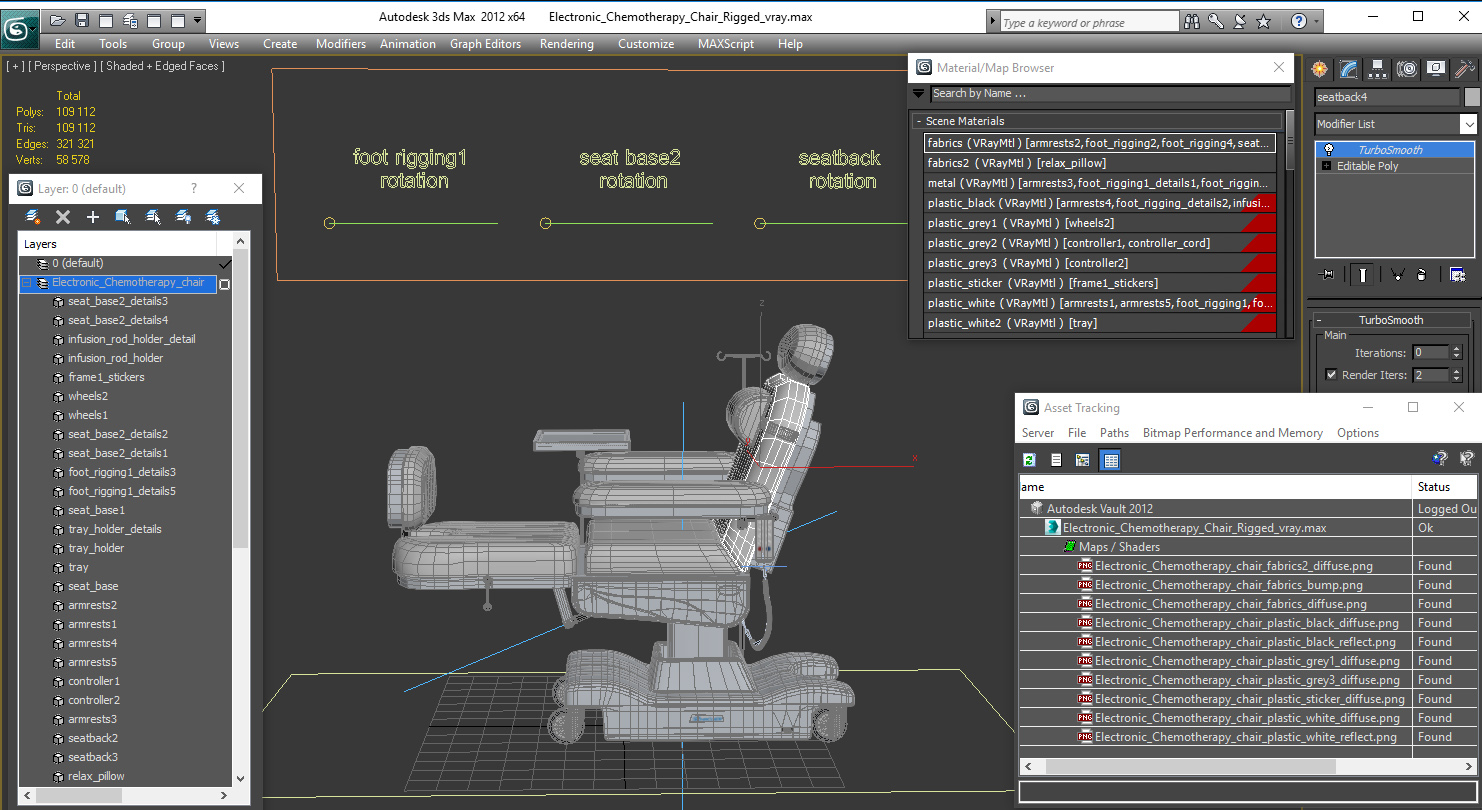The height and width of the screenshot is (810, 1482).
Task: Open the Motion command panel tab
Action: 1407,69
